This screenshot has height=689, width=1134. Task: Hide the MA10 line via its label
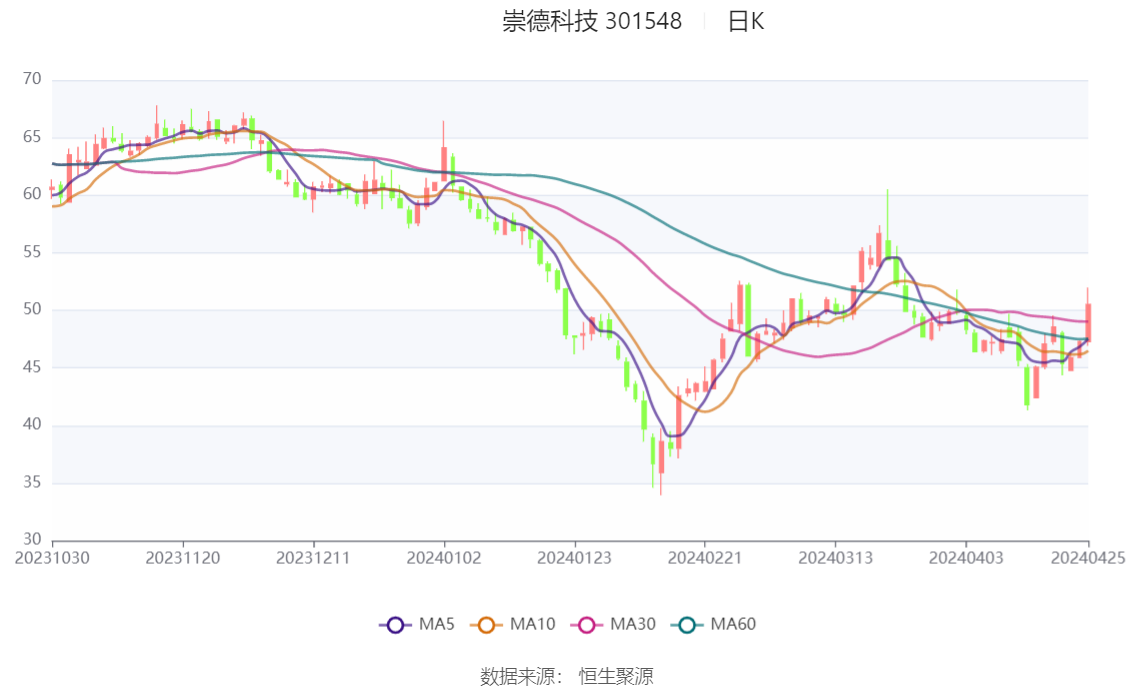click(532, 625)
